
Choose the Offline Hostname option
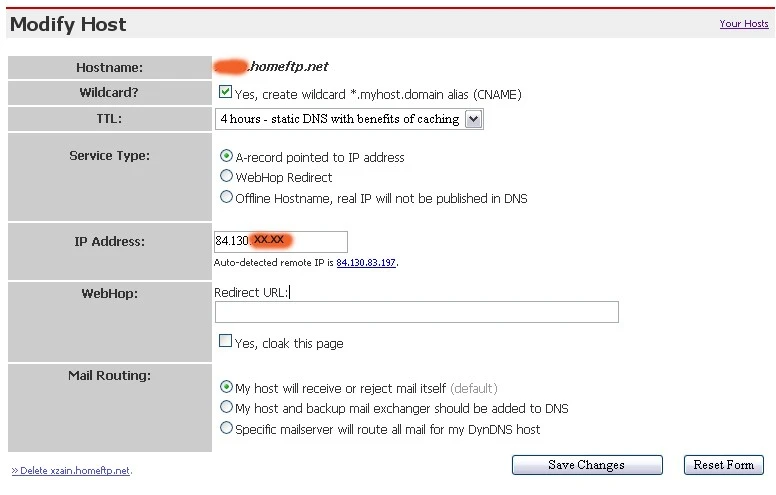tap(226, 198)
